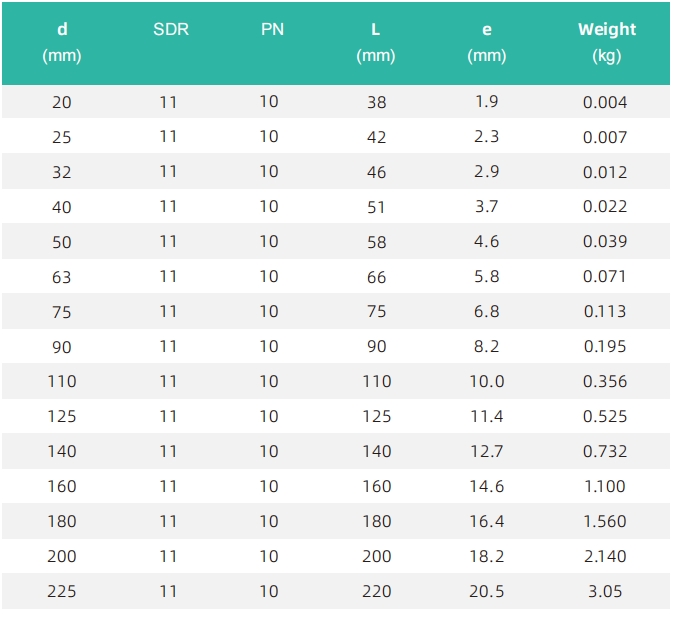The height and width of the screenshot is (628, 674).
Task: Click the weight value 1.560
Action: (605, 521)
